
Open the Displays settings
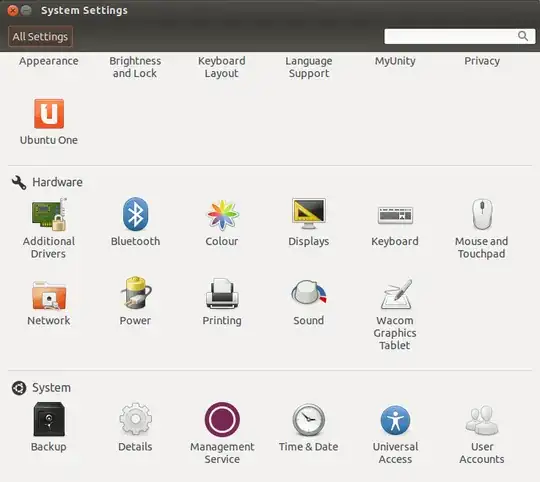tap(309, 213)
